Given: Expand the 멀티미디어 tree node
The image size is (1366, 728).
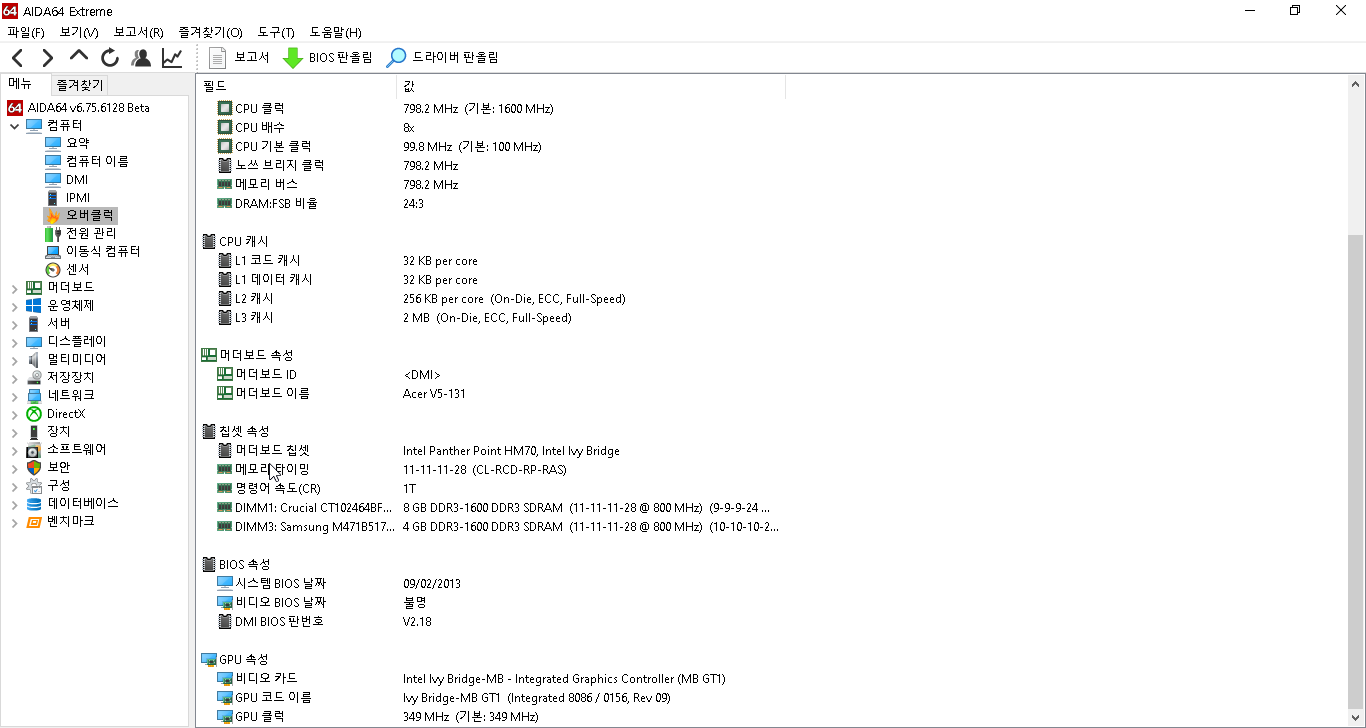Looking at the screenshot, I should (x=14, y=360).
